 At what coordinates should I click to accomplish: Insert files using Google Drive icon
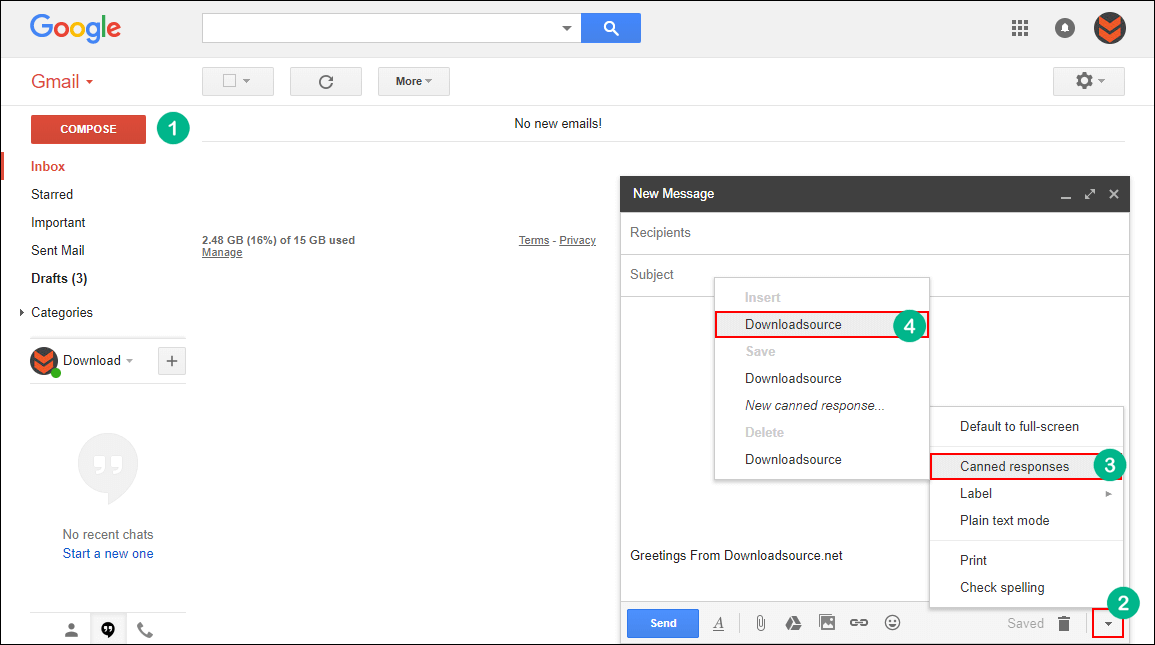[x=793, y=624]
